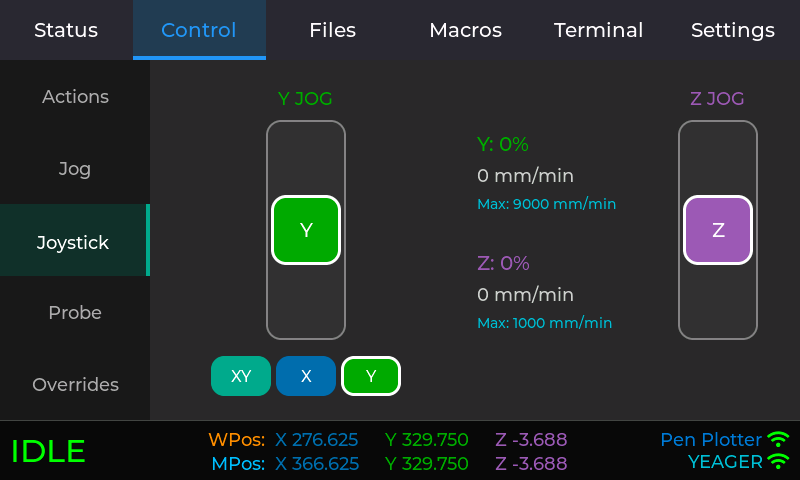Click the Max: 9000 mm/min label
Viewport: 800px width, 480px height.
546,204
